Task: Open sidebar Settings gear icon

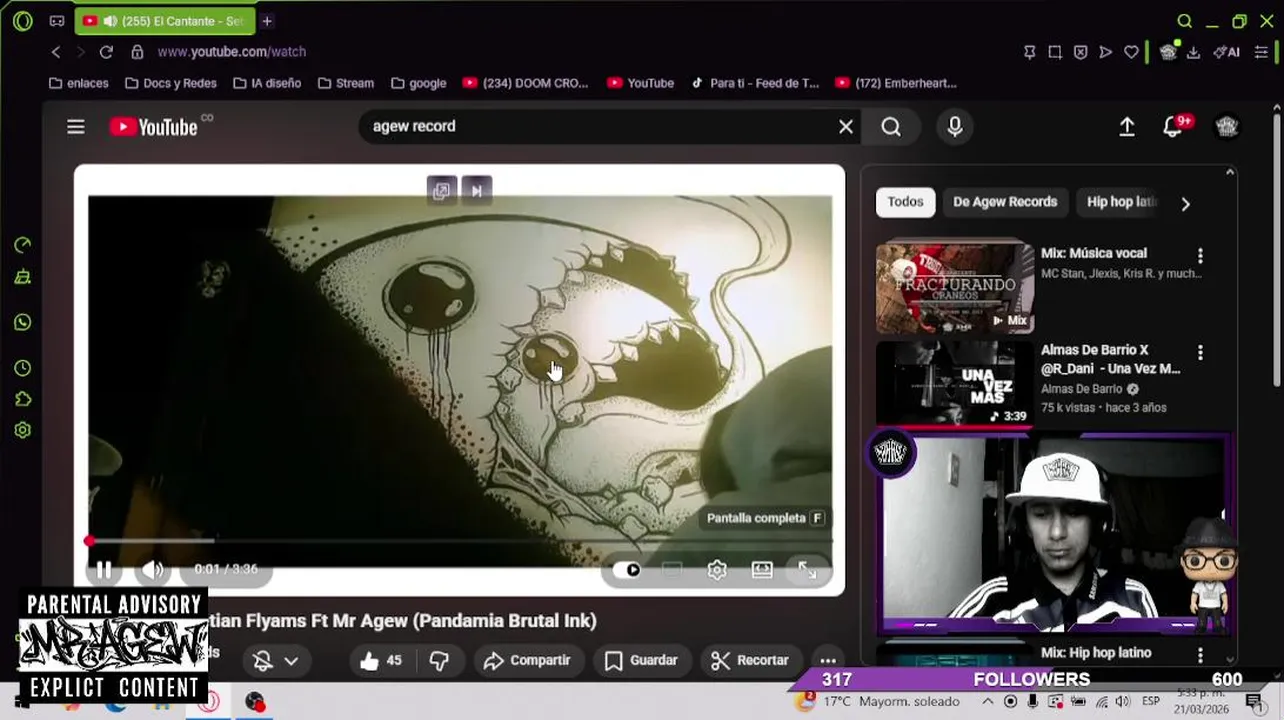Action: click(23, 430)
